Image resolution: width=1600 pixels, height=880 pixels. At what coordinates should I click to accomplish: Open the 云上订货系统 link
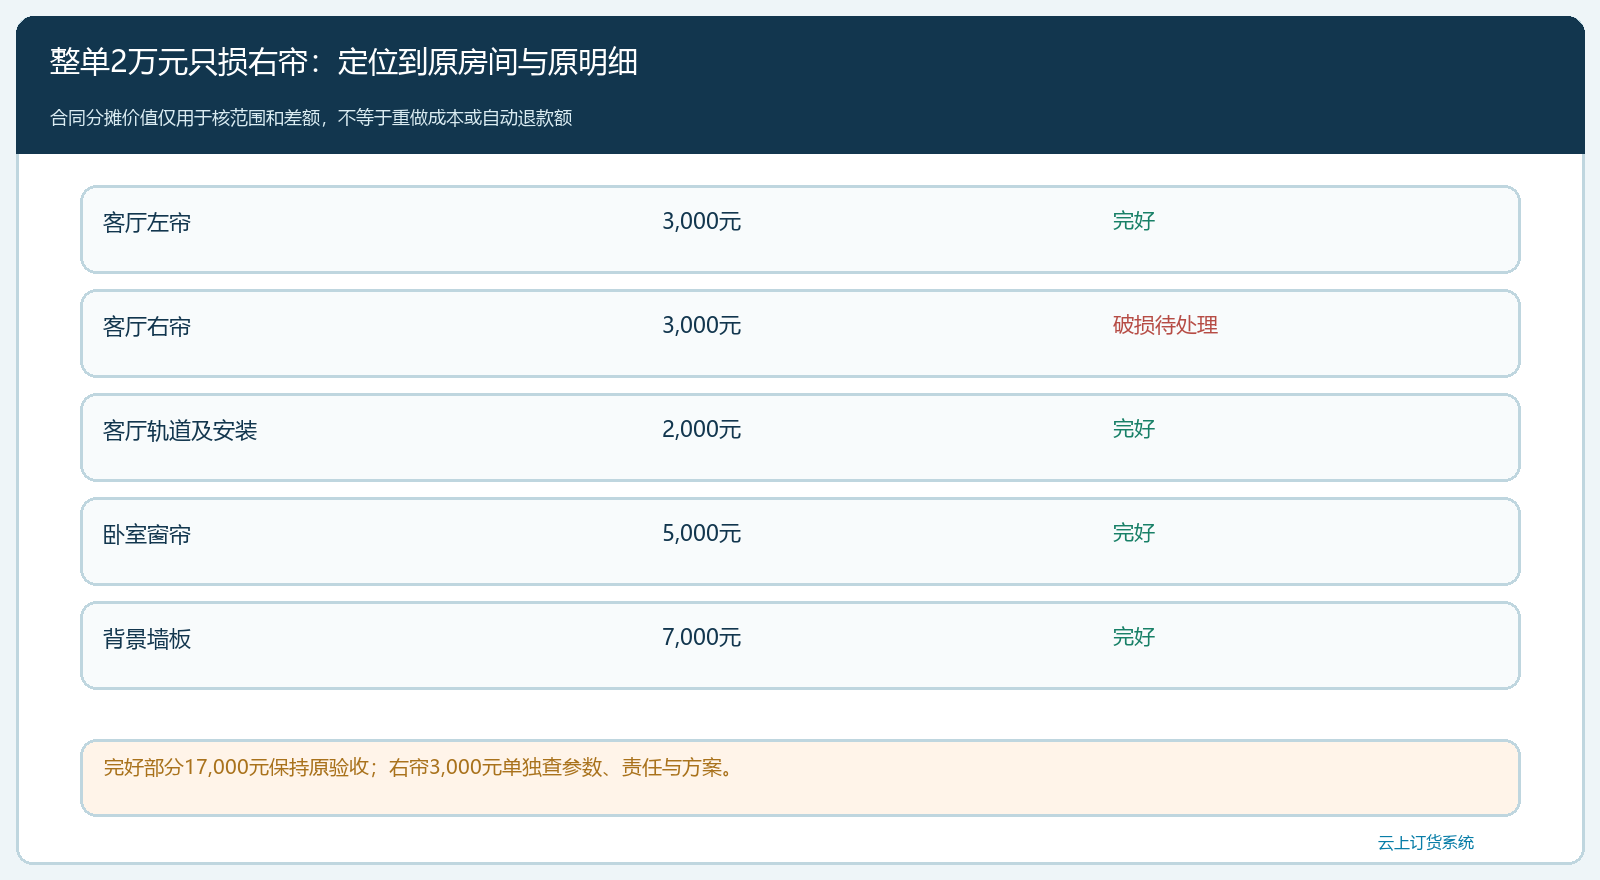tap(1426, 842)
